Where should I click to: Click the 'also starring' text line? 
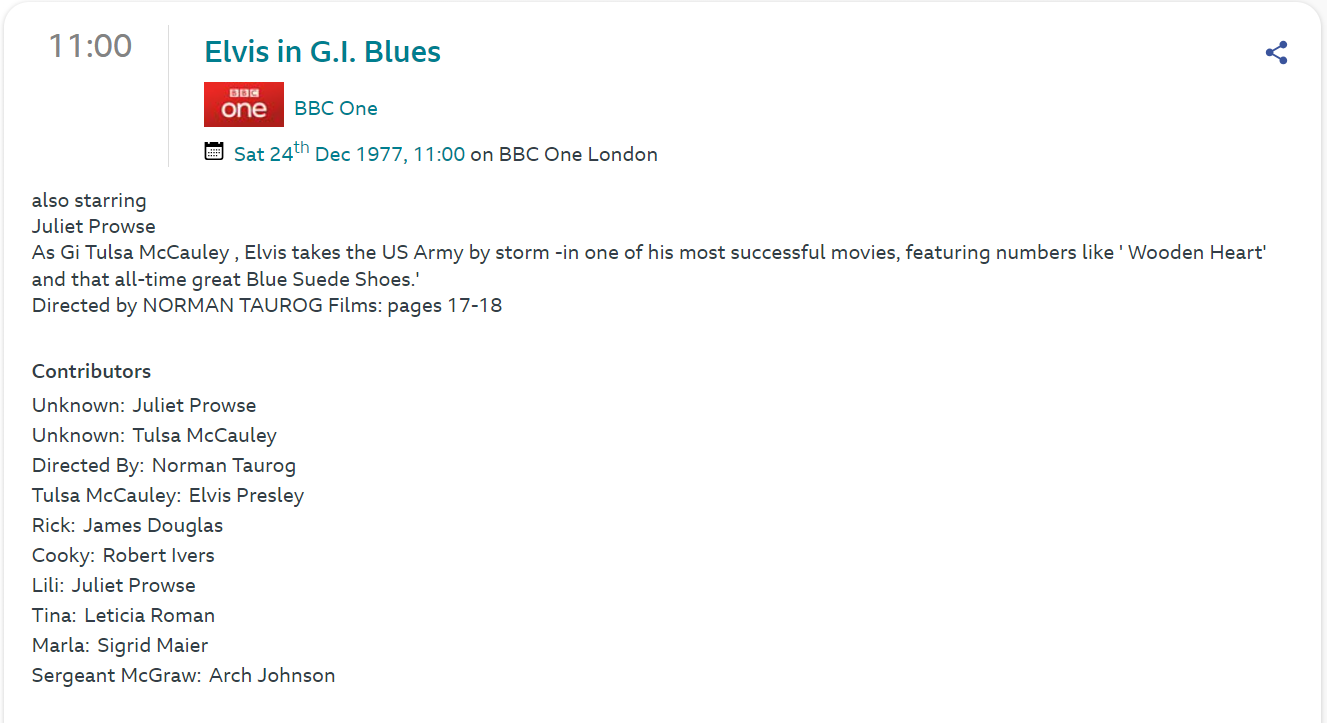pos(89,200)
